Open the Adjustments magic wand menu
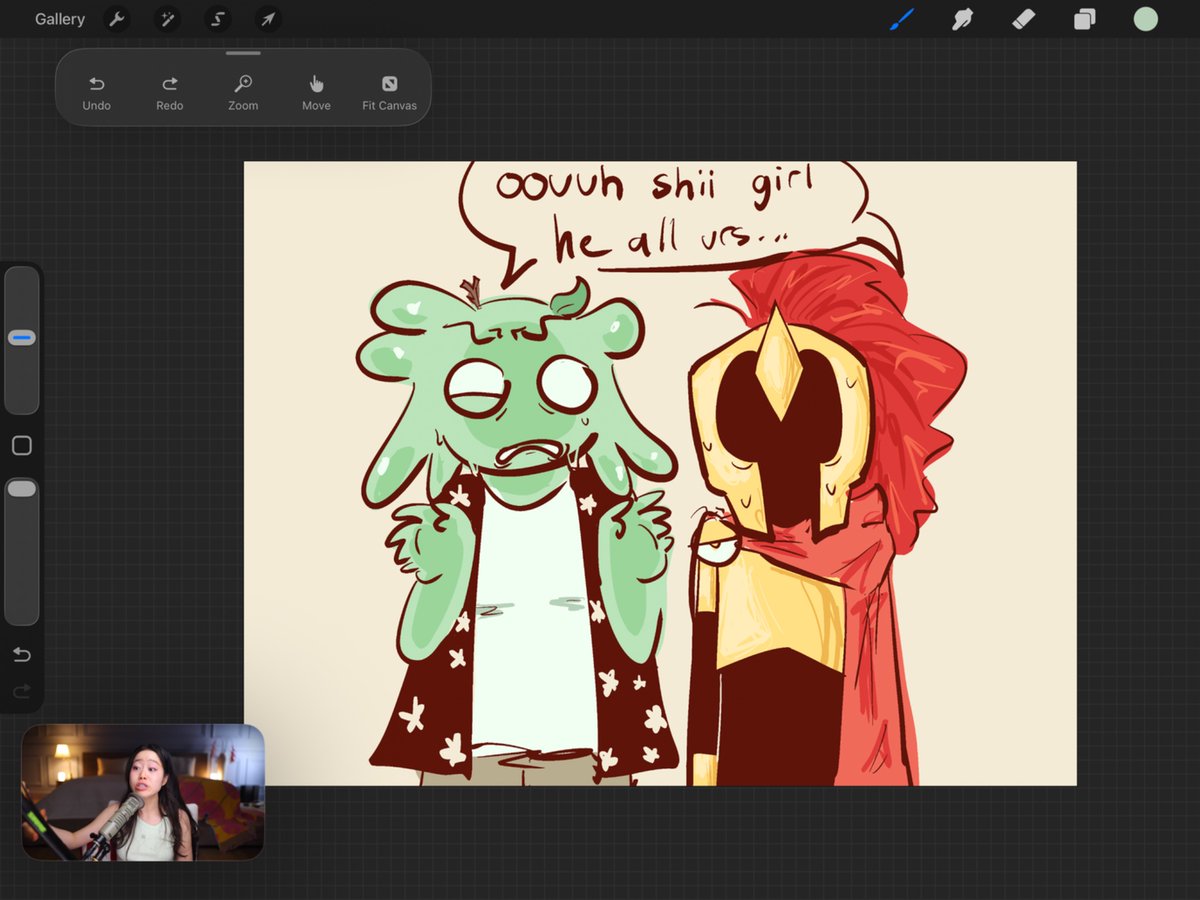 click(167, 19)
